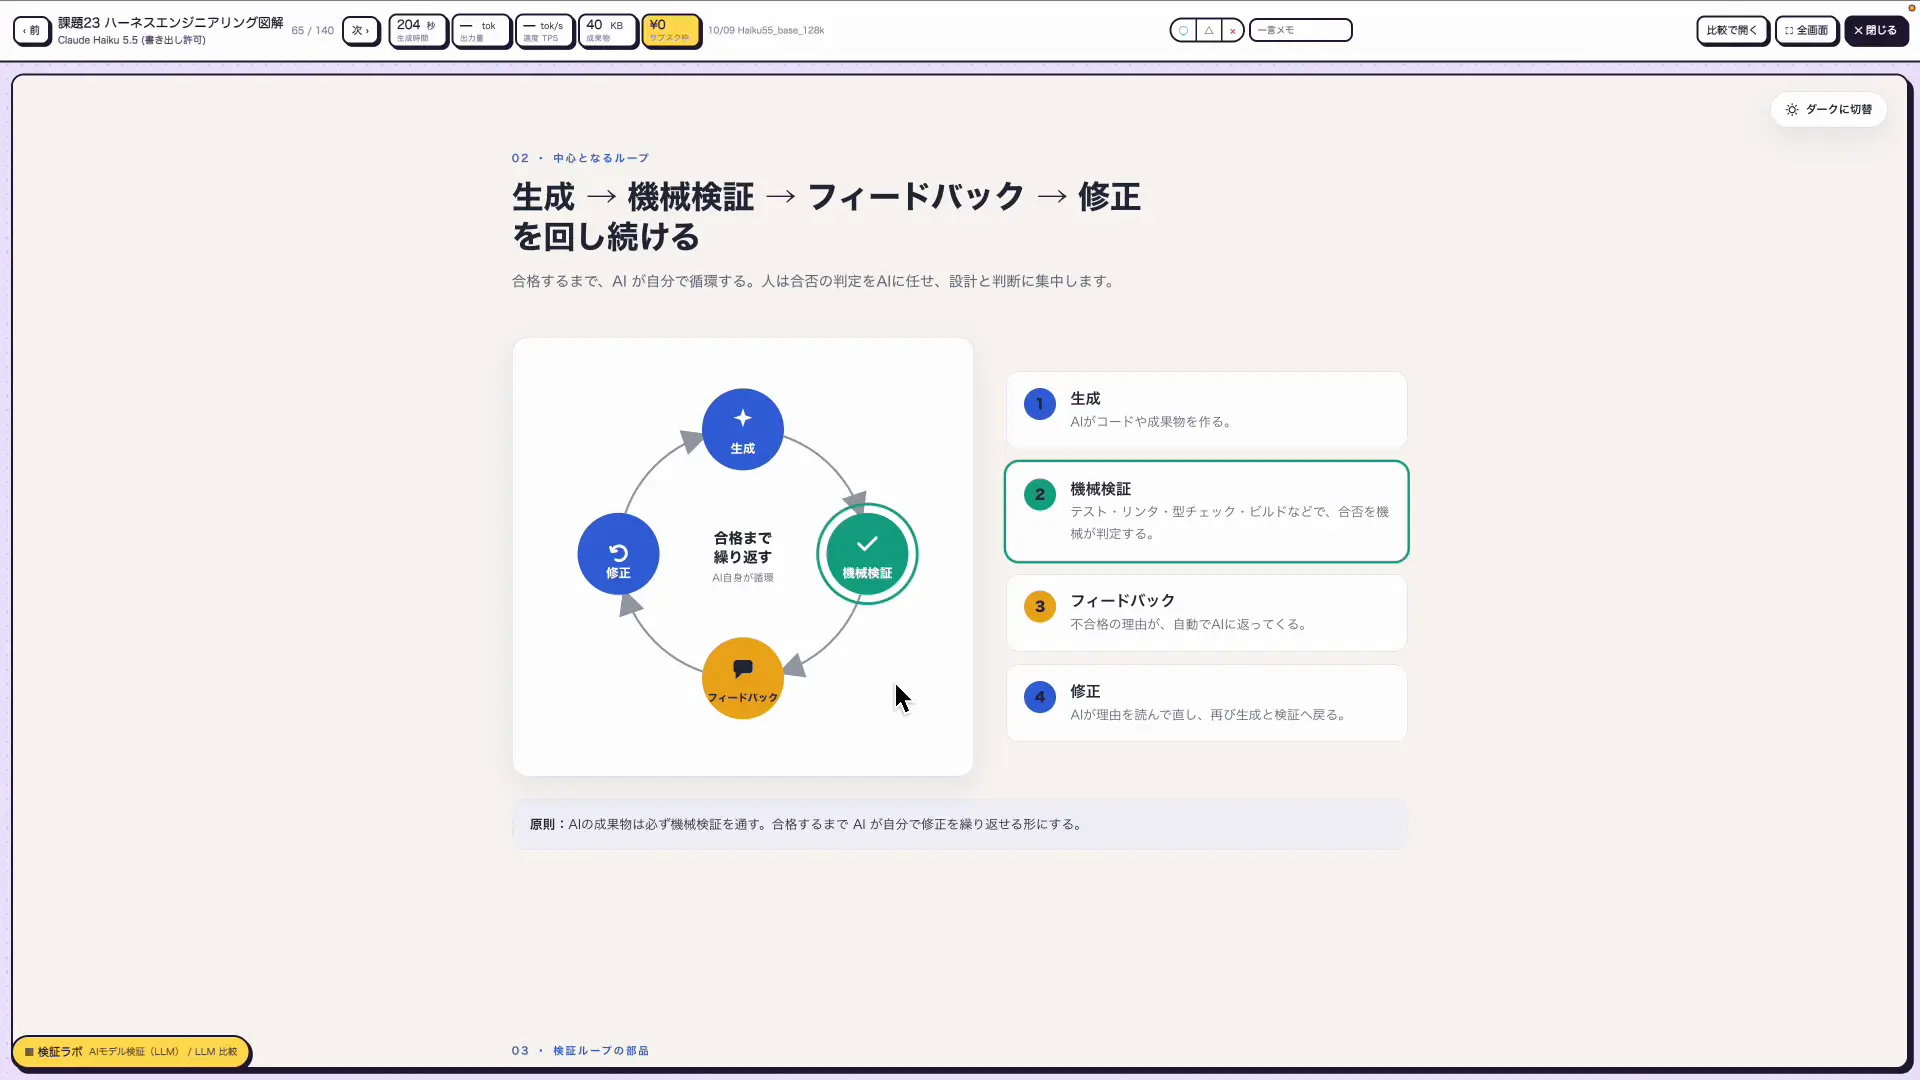Screen dimensions: 1920x1080
Task: Click the 課題23 ハーネスエンジニアリング図解 title
Action: point(170,22)
